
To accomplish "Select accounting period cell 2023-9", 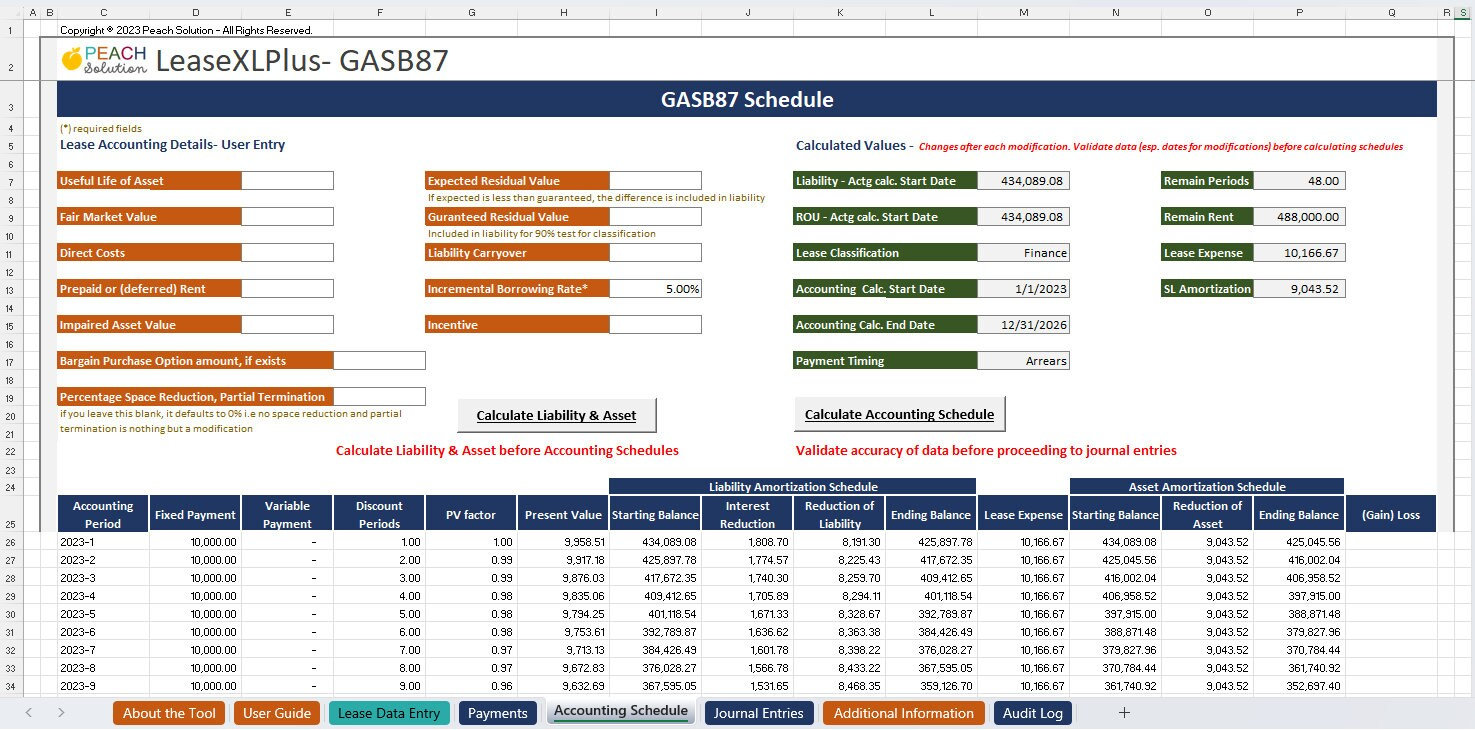I will click(x=103, y=686).
